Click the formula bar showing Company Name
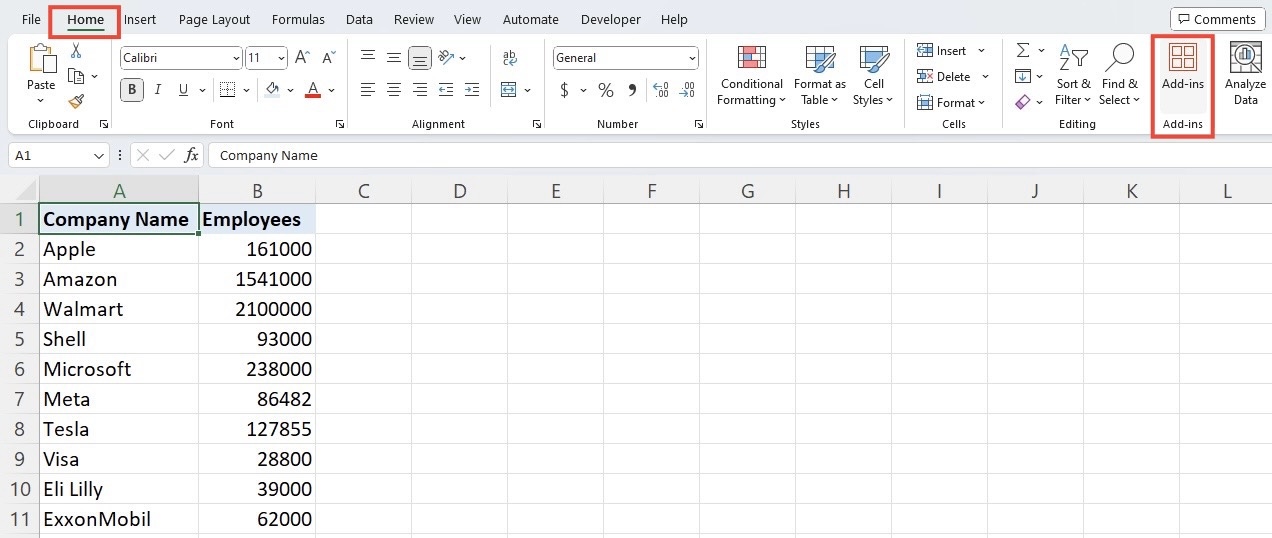 coord(738,155)
